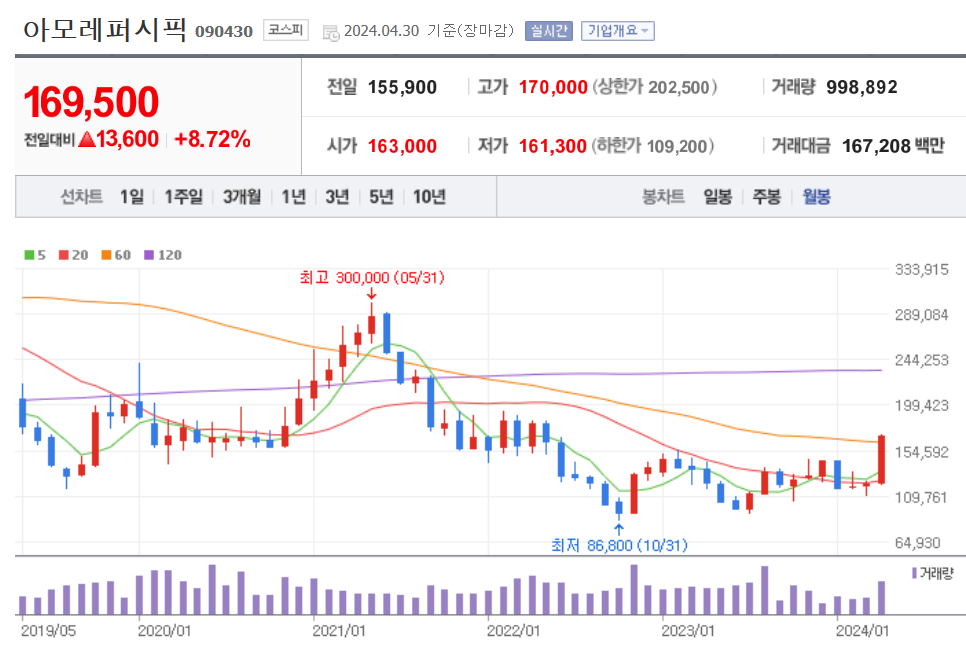Switch to 월봉 candlestick chart

[817, 197]
